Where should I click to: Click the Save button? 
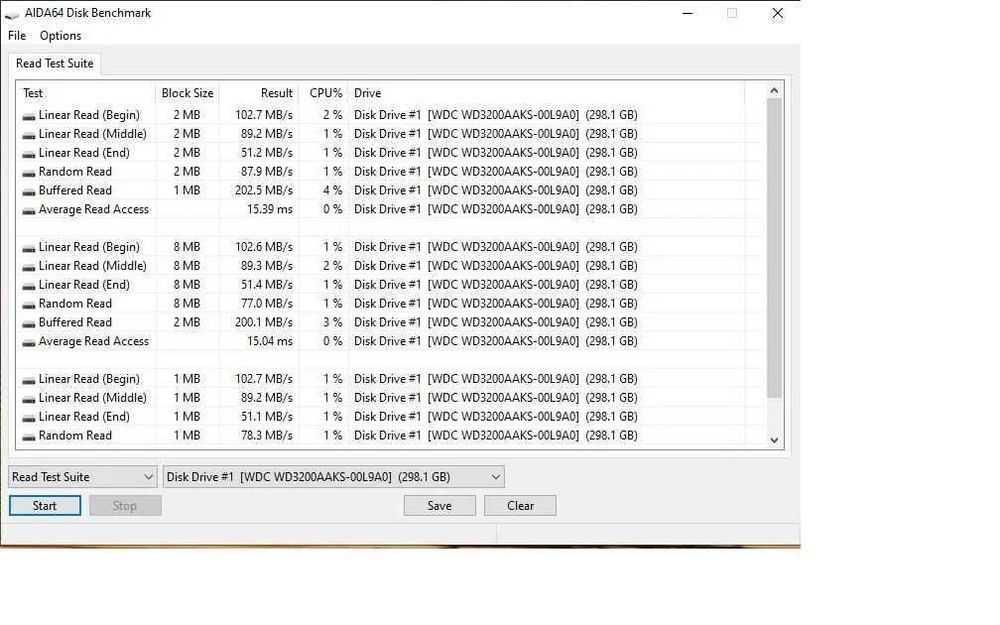(439, 506)
